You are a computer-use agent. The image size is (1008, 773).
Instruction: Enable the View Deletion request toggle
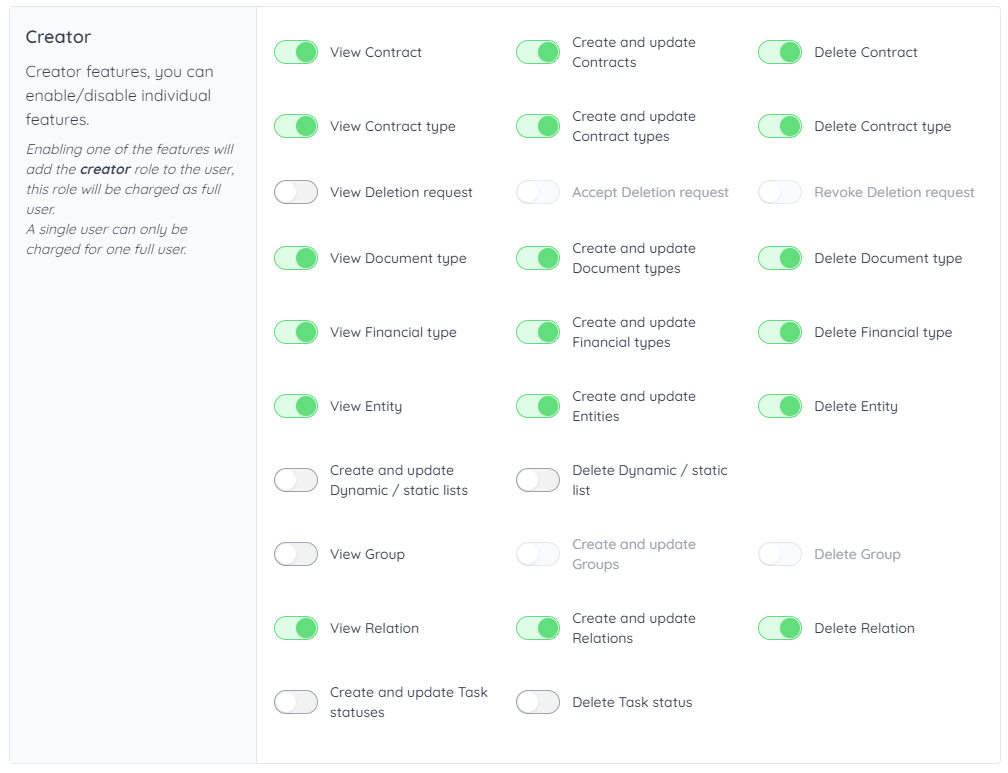(296, 192)
